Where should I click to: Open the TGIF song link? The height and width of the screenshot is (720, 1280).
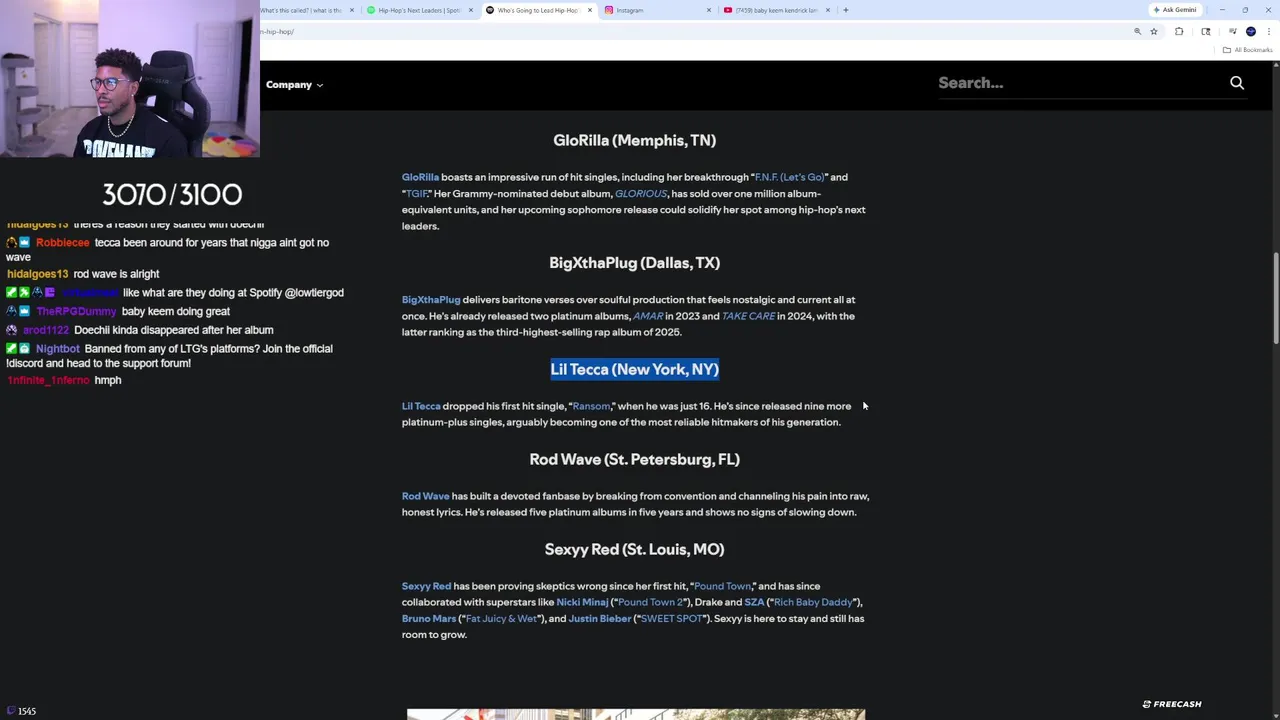(416, 193)
